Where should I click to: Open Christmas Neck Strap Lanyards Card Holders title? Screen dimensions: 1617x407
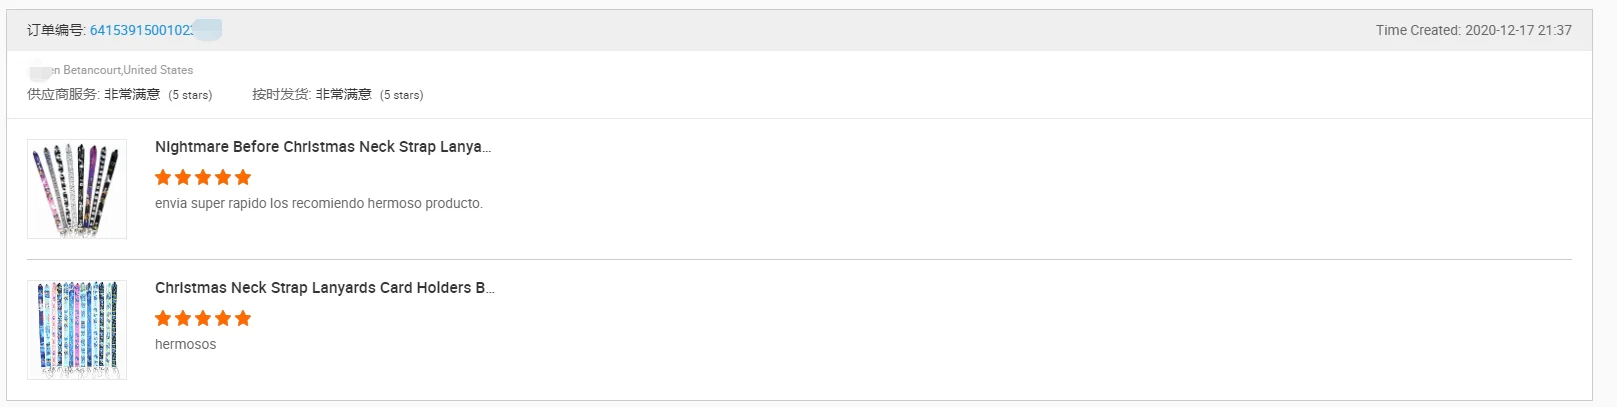(324, 288)
